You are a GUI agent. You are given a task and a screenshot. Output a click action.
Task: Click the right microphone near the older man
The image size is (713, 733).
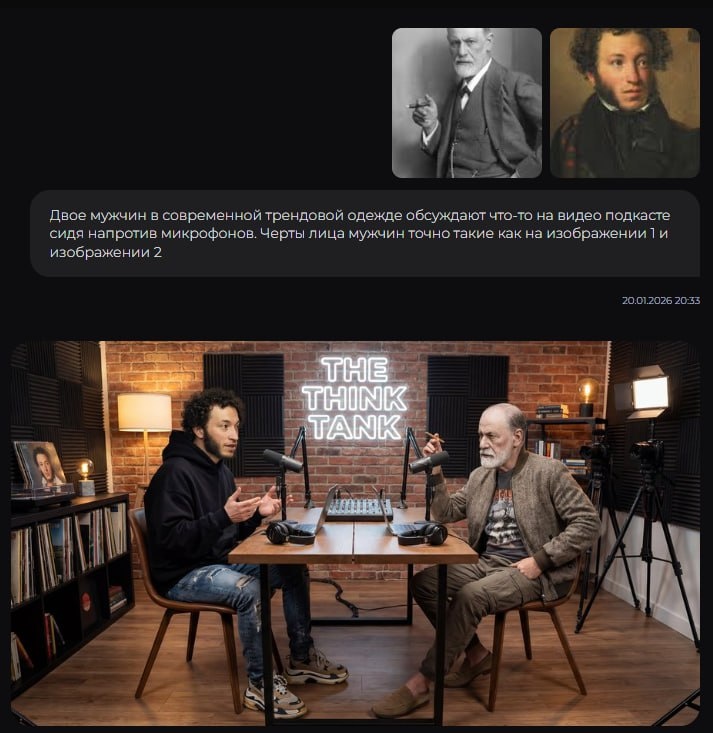tap(428, 462)
